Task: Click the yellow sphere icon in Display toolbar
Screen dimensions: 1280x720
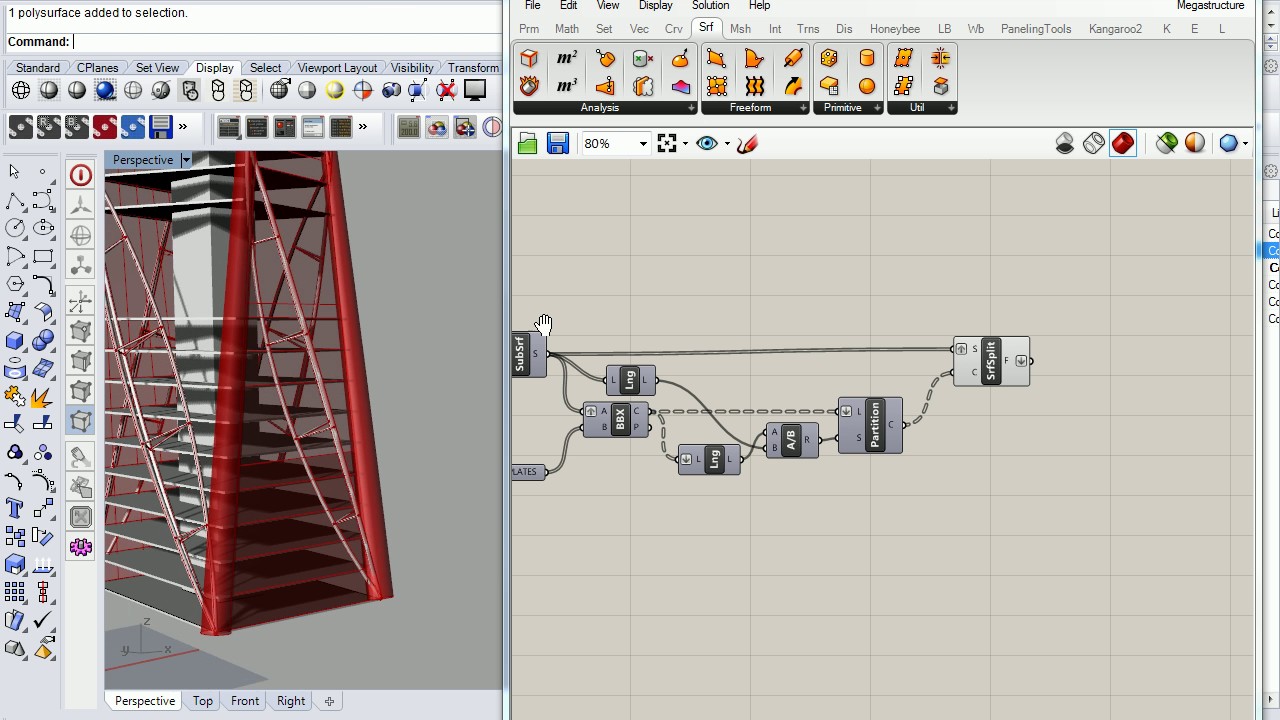Action: tap(335, 91)
